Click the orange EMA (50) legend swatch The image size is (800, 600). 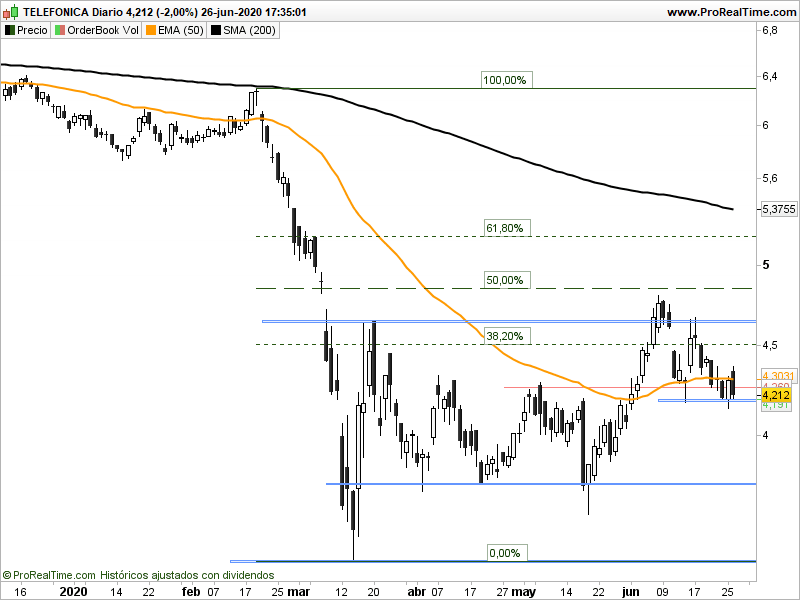151,31
